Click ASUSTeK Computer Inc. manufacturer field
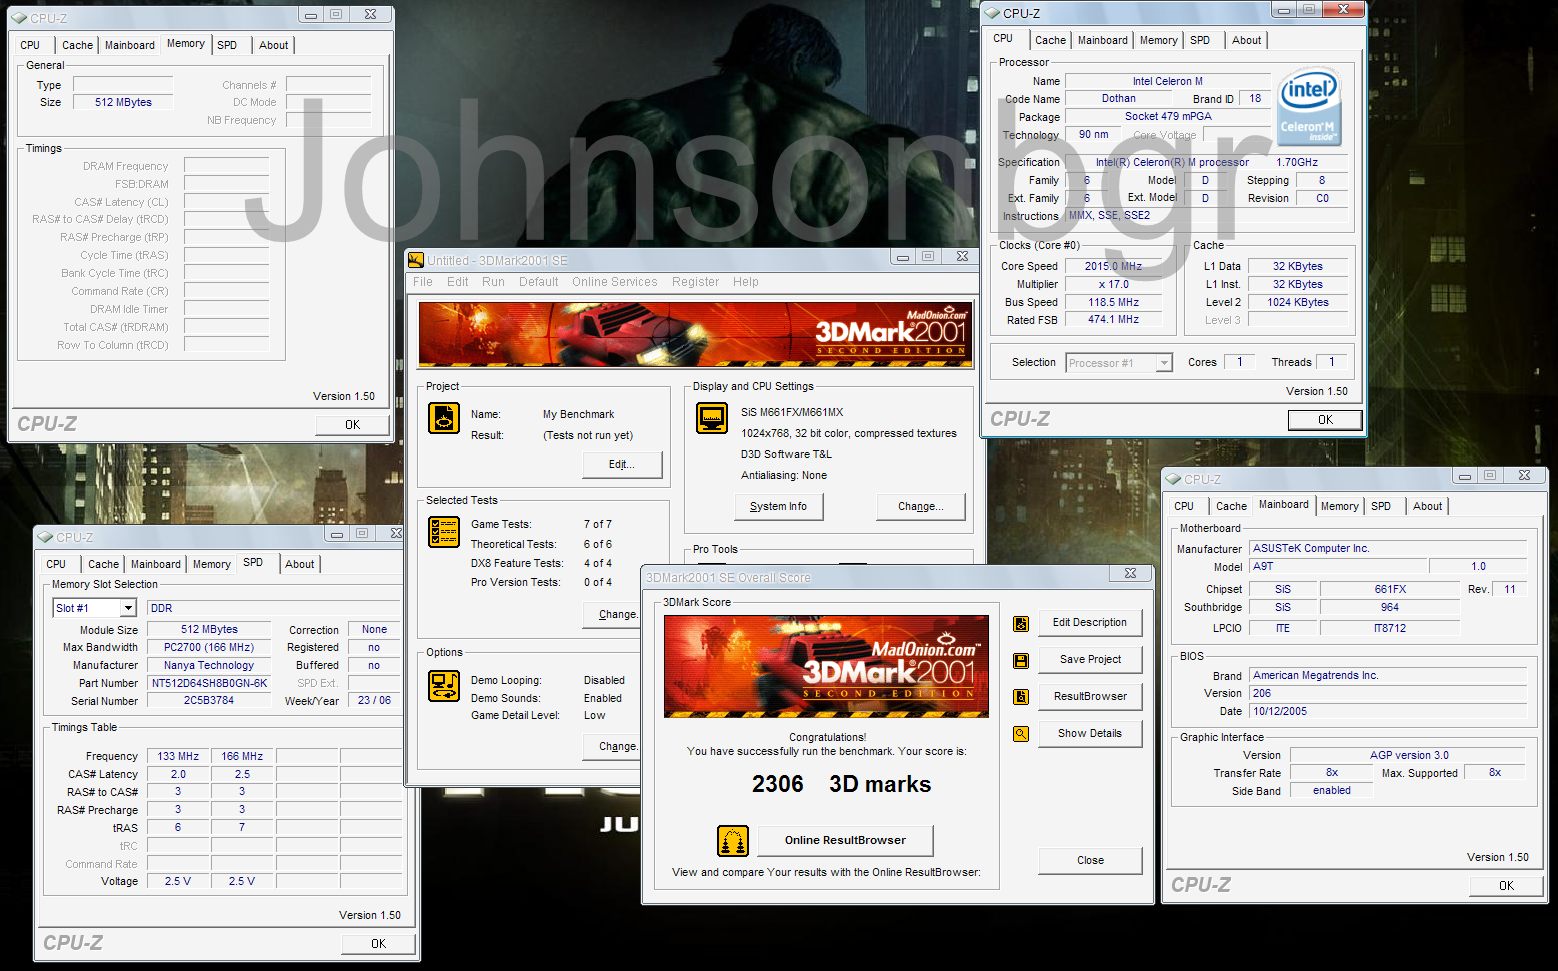The image size is (1558, 971). 1388,548
